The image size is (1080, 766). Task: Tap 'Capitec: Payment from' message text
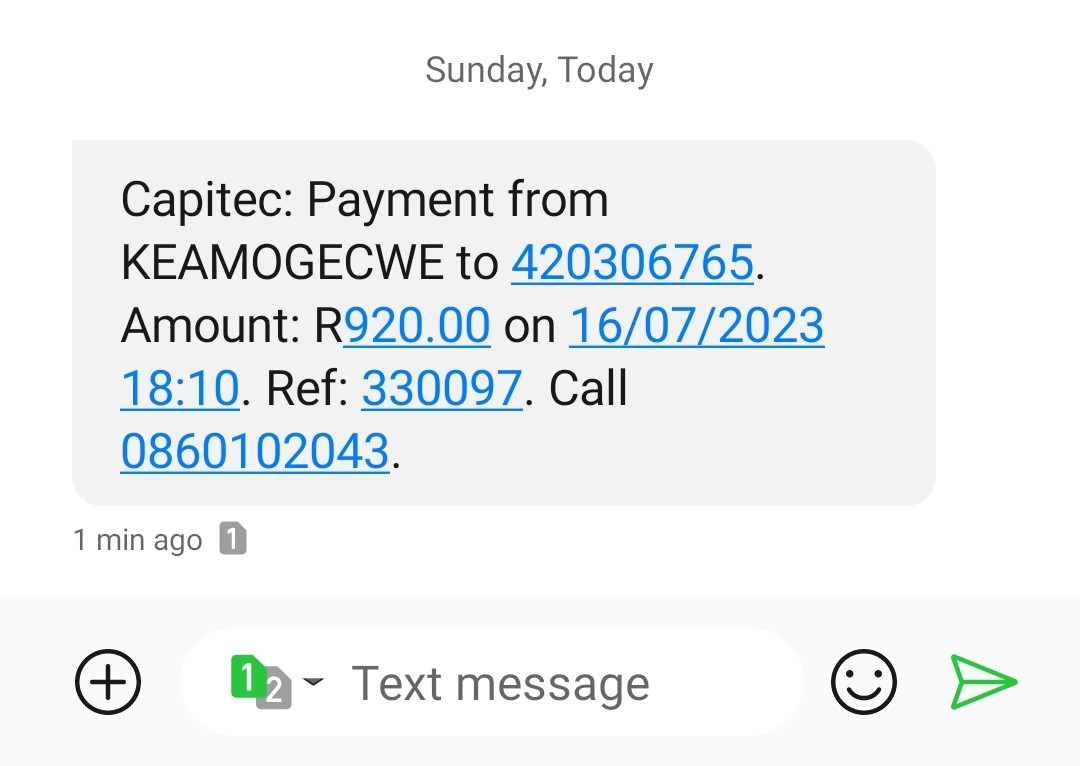pos(364,200)
